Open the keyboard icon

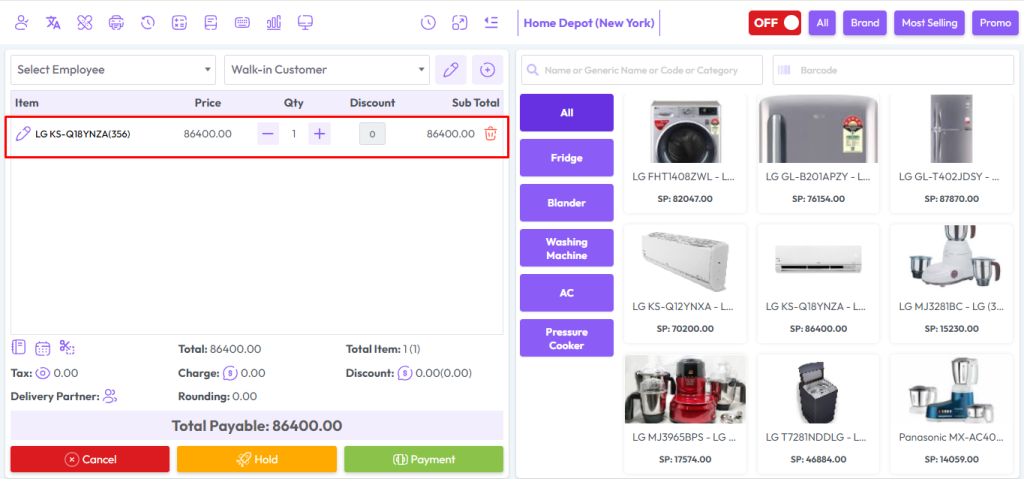pos(242,23)
